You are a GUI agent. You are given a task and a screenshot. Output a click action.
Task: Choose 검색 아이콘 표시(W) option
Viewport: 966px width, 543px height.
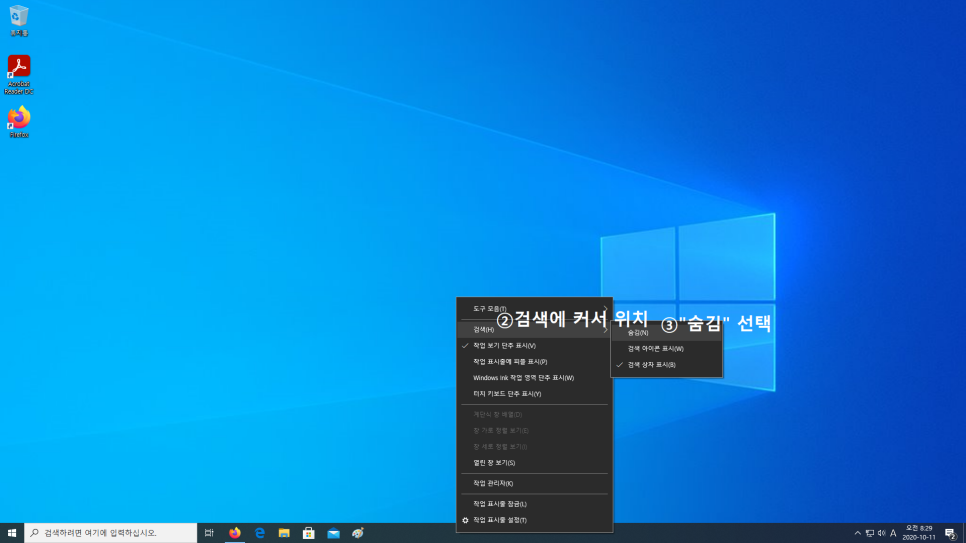coord(667,349)
